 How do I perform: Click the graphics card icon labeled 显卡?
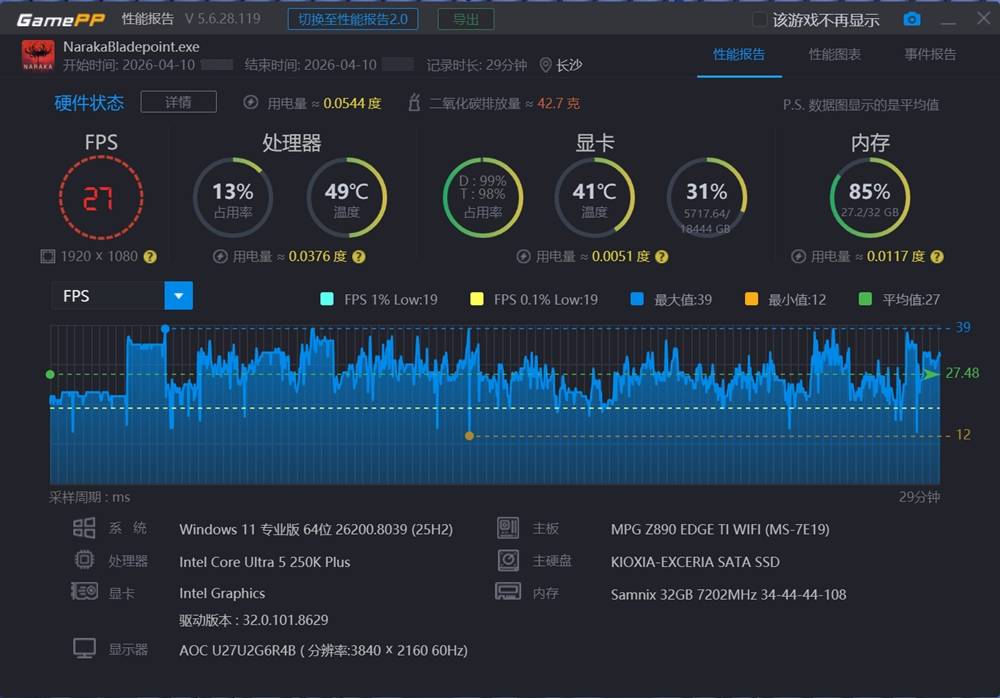84,591
